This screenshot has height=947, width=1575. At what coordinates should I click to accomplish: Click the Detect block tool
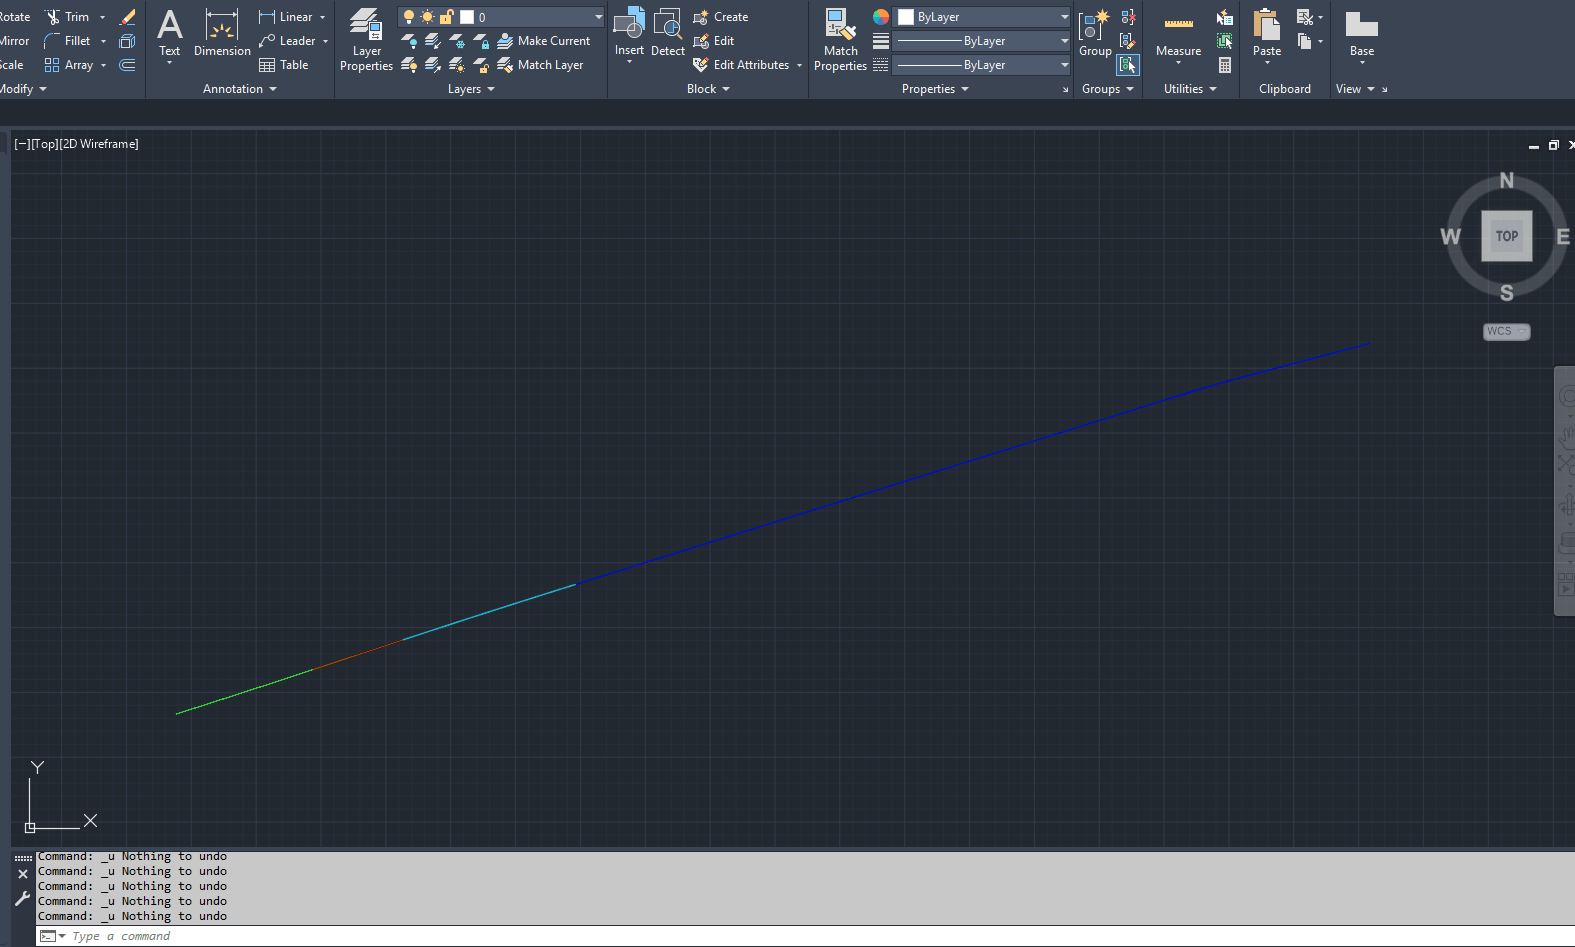[667, 33]
